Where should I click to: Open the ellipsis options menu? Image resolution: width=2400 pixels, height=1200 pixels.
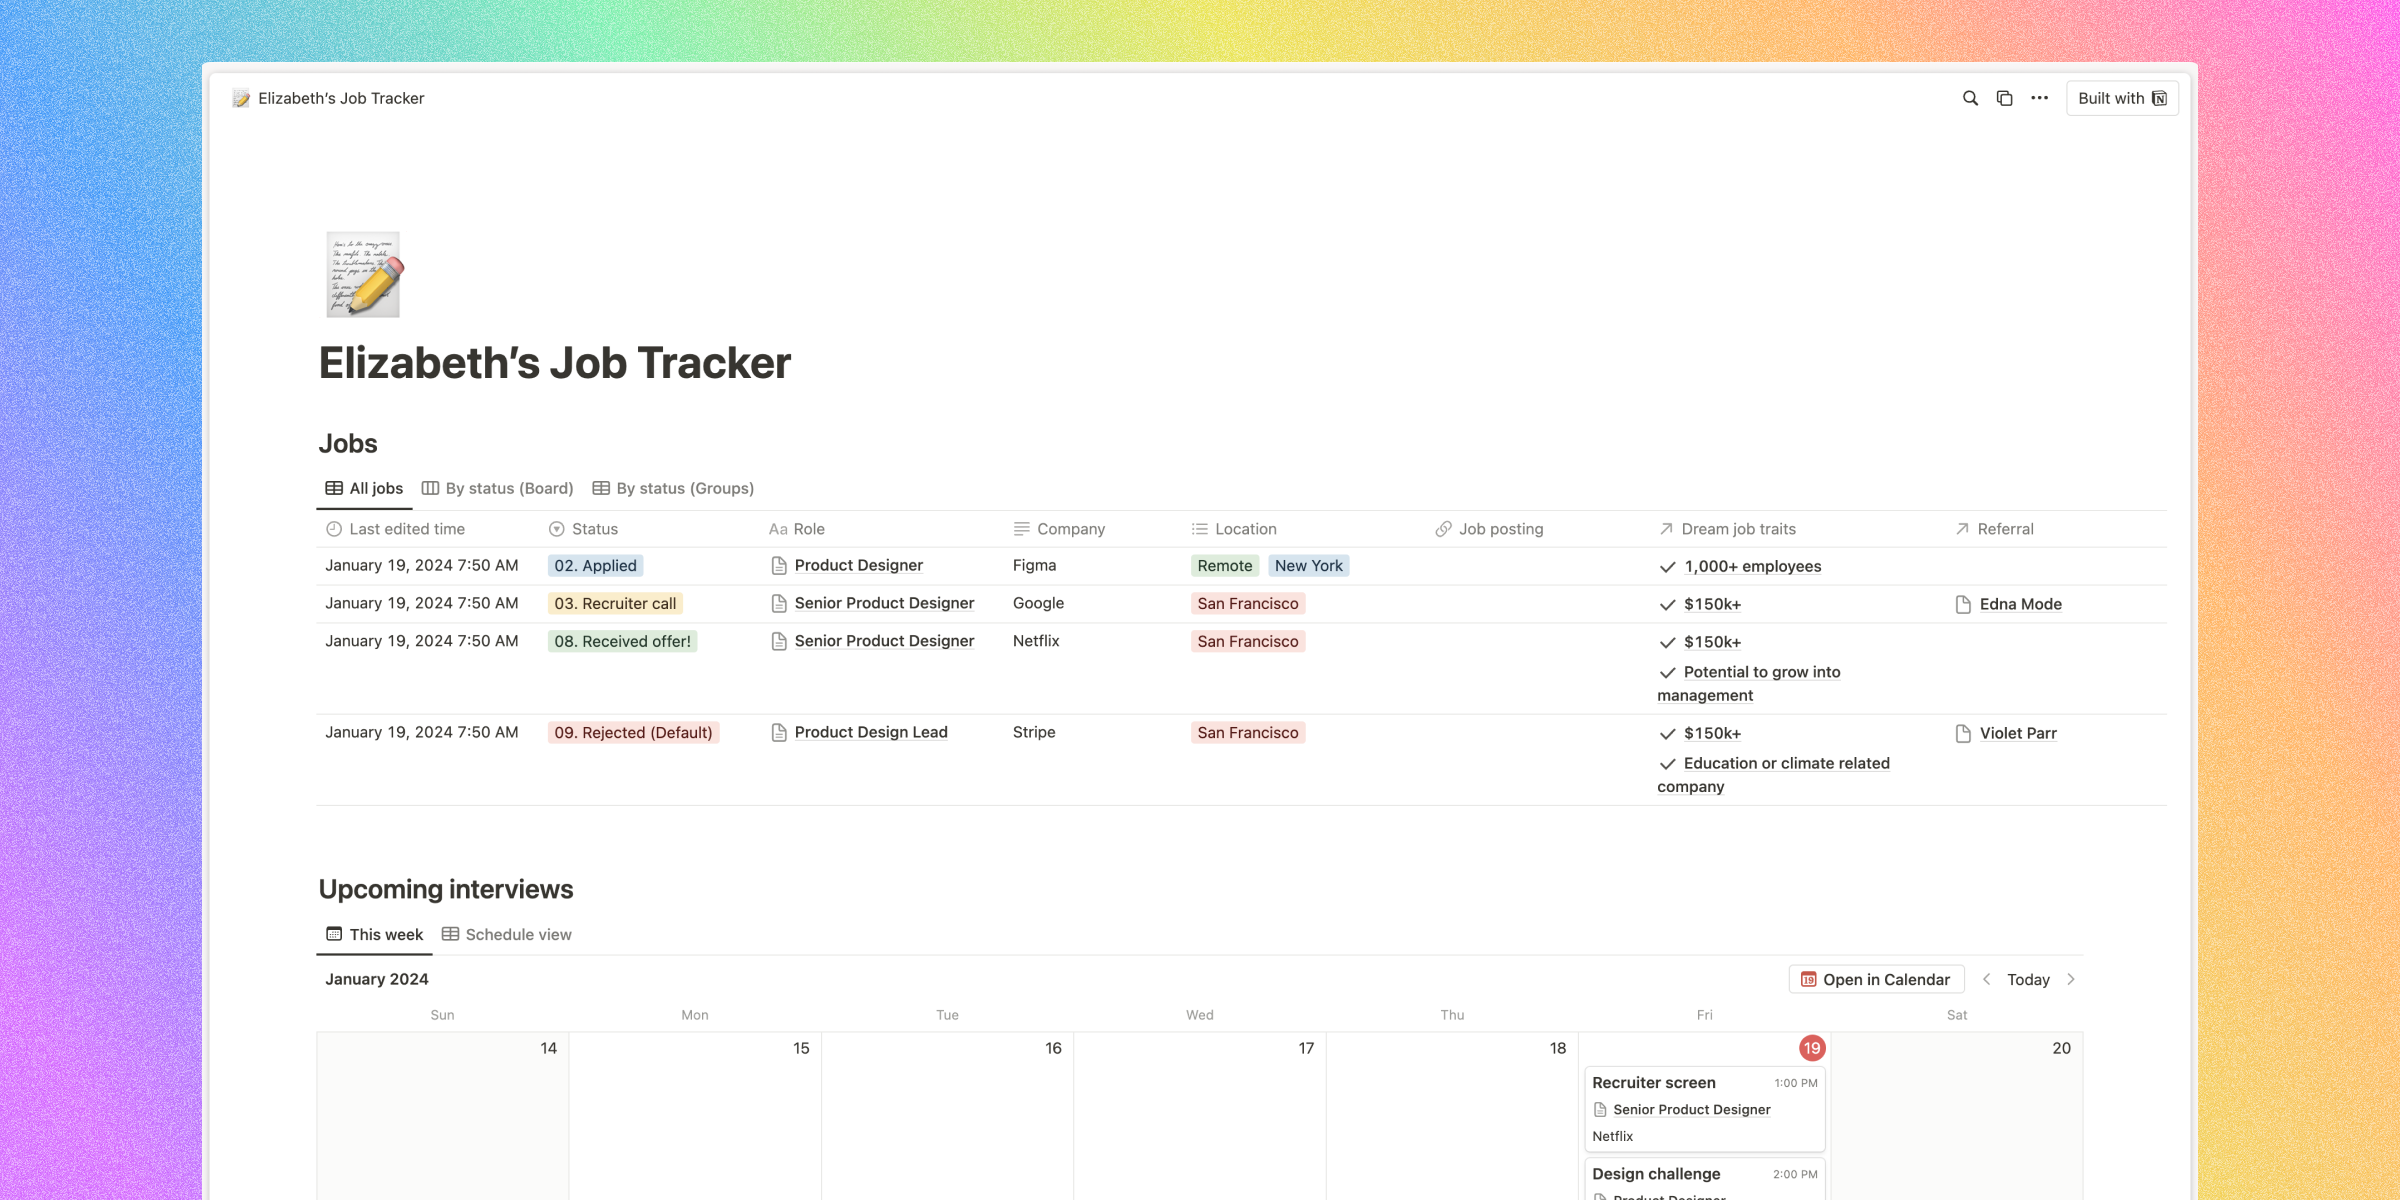point(2039,98)
